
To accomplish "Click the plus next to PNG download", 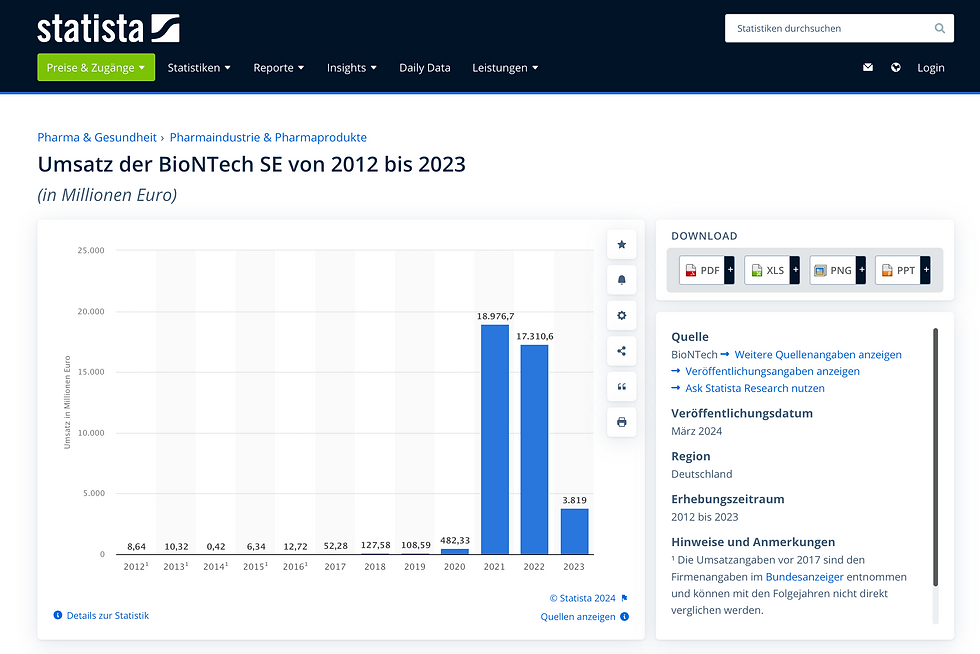I will click(861, 270).
